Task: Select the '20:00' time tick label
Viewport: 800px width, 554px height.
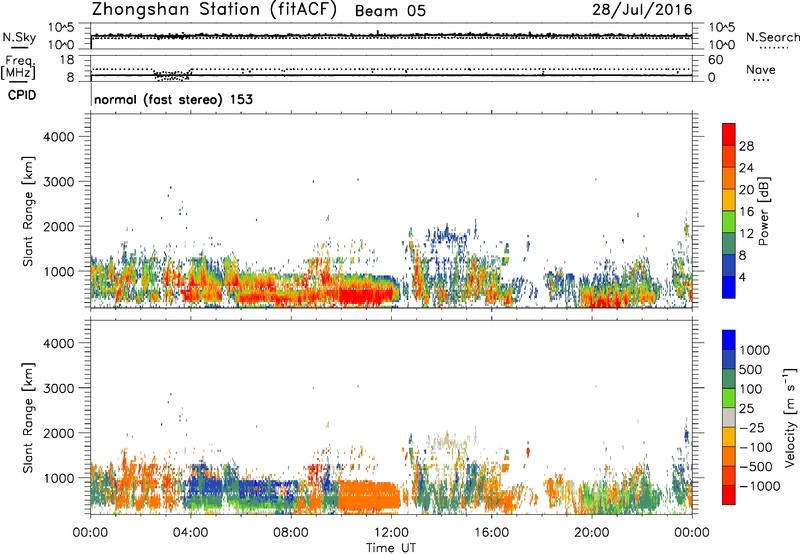Action: pyautogui.click(x=592, y=533)
